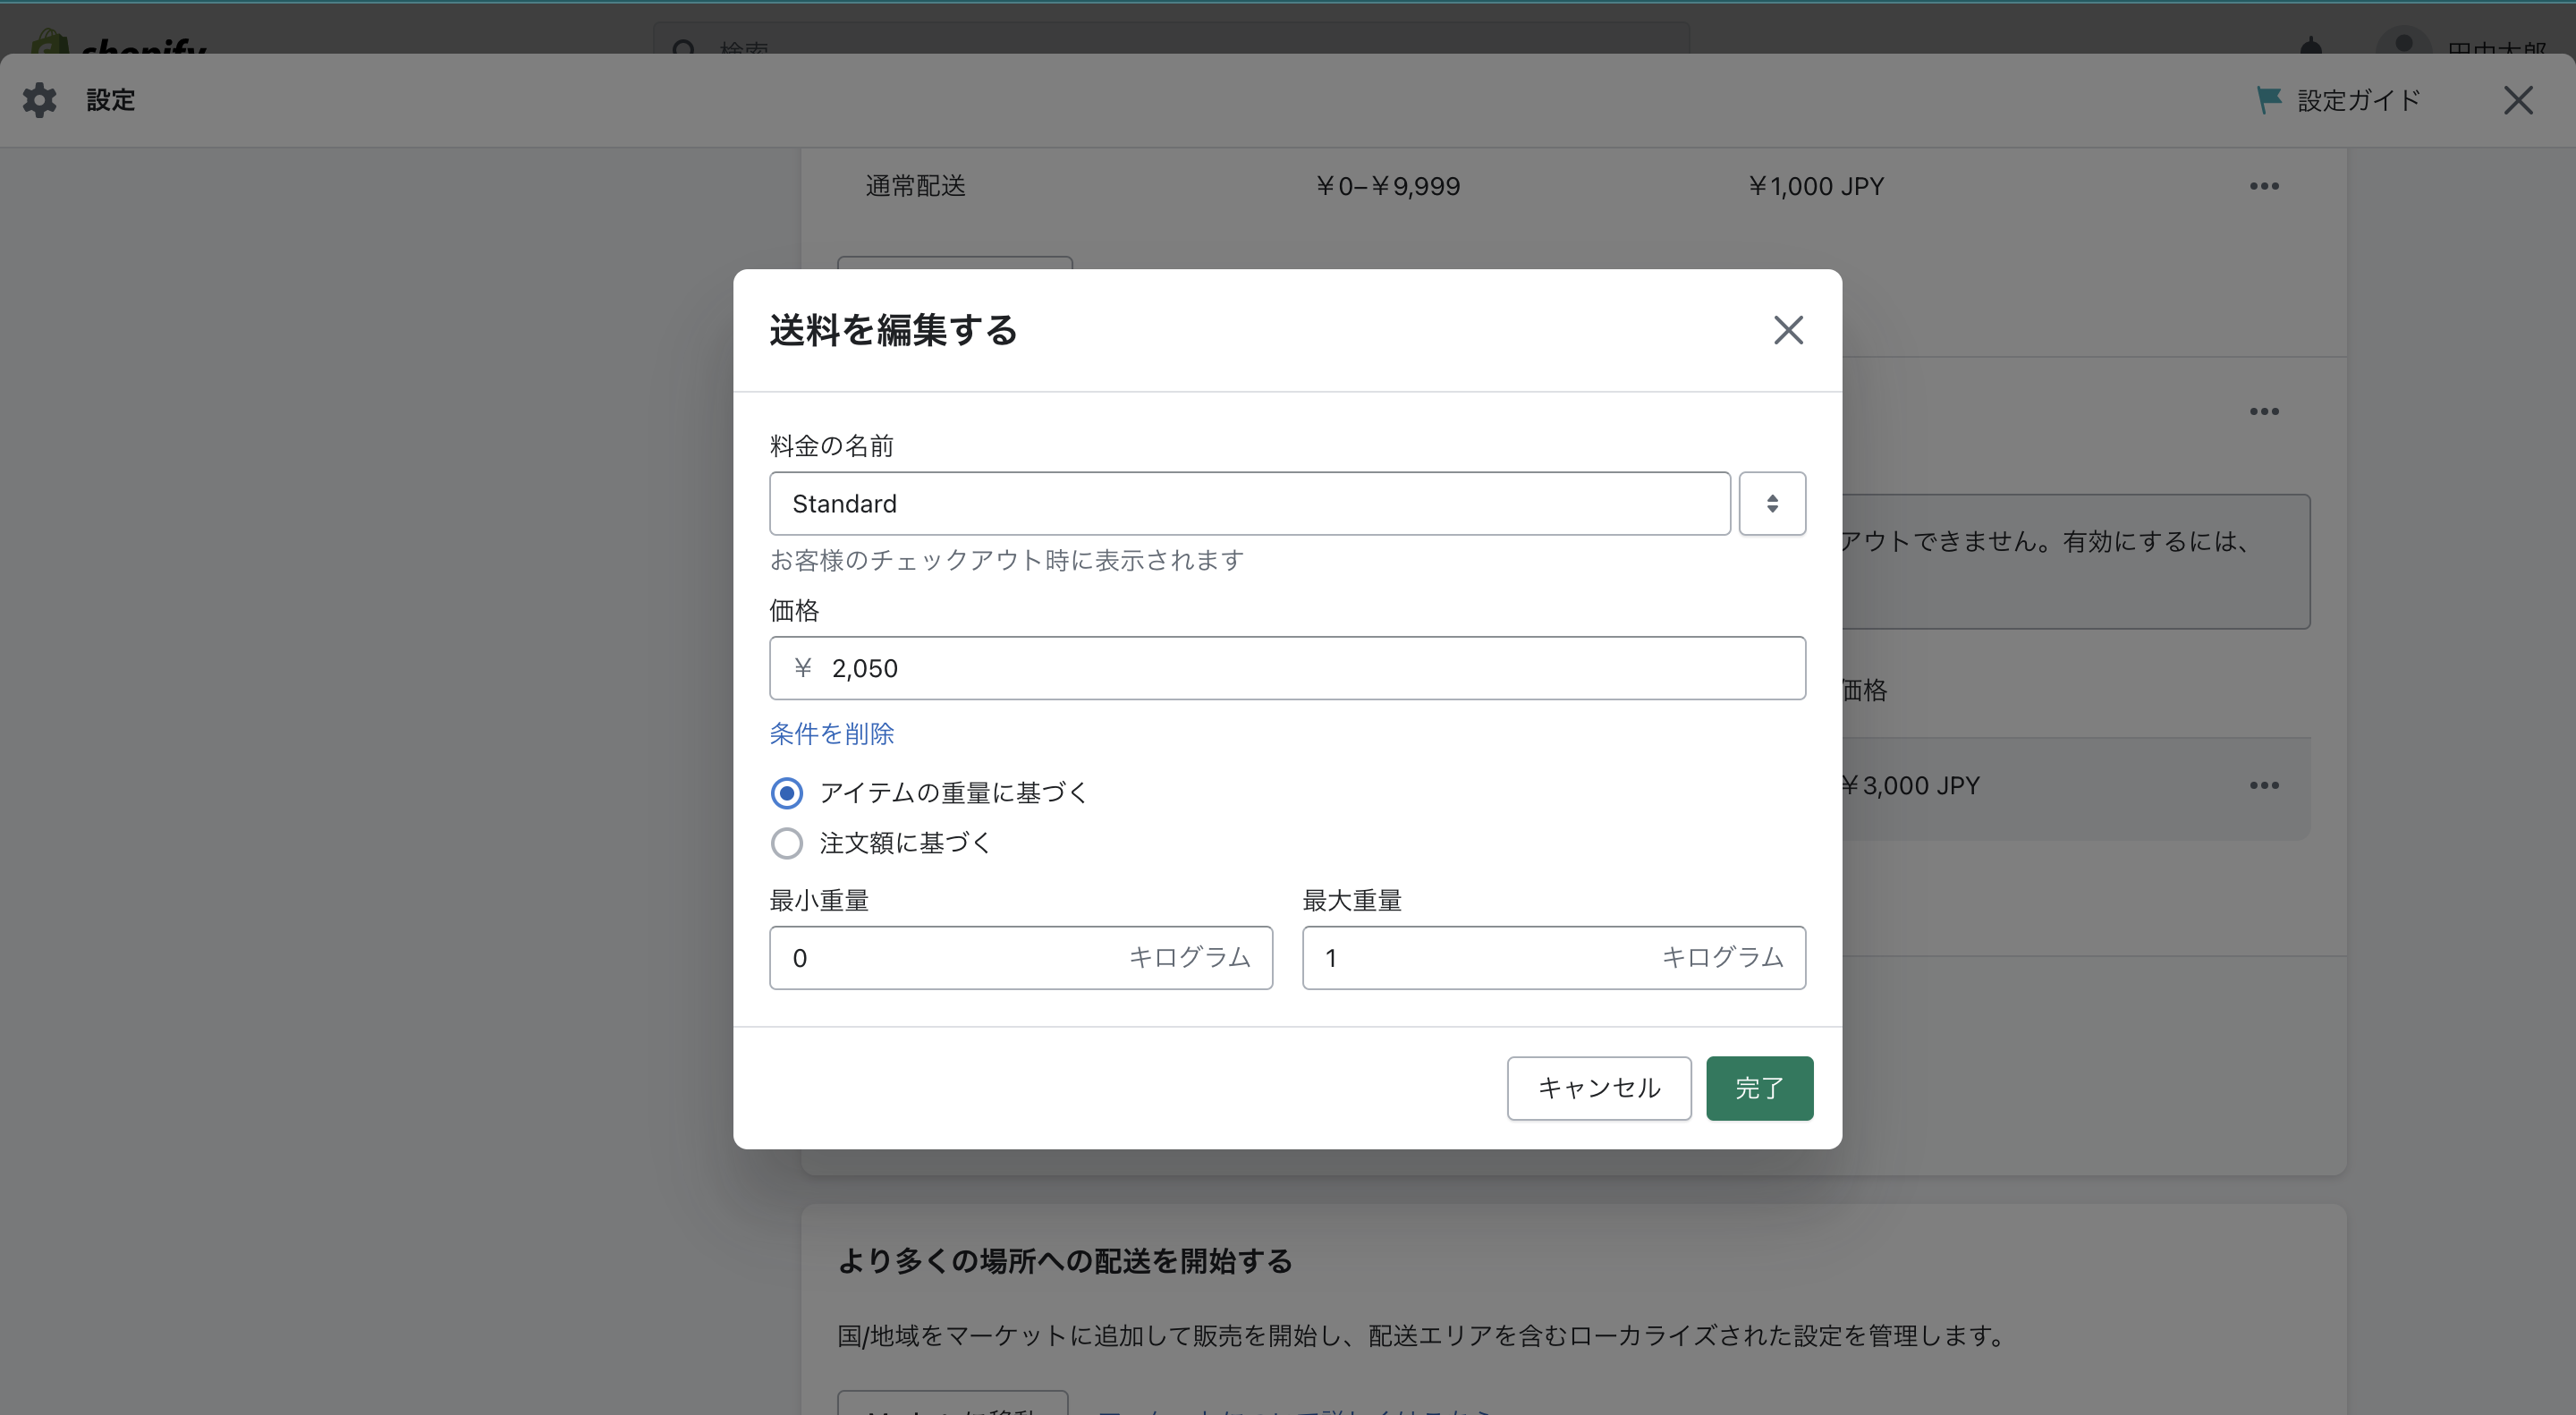2576x1415 pixels.
Task: Select 注文額に基づく radio option
Action: pos(787,843)
